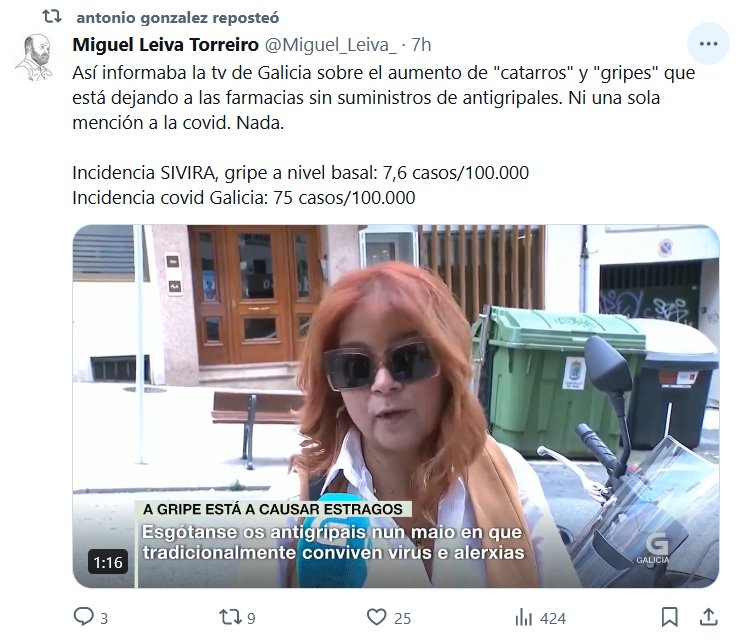Open Miguel Leiva Torreiro profile name
Image resolution: width=736 pixels, height=640 pixels.
click(x=165, y=45)
